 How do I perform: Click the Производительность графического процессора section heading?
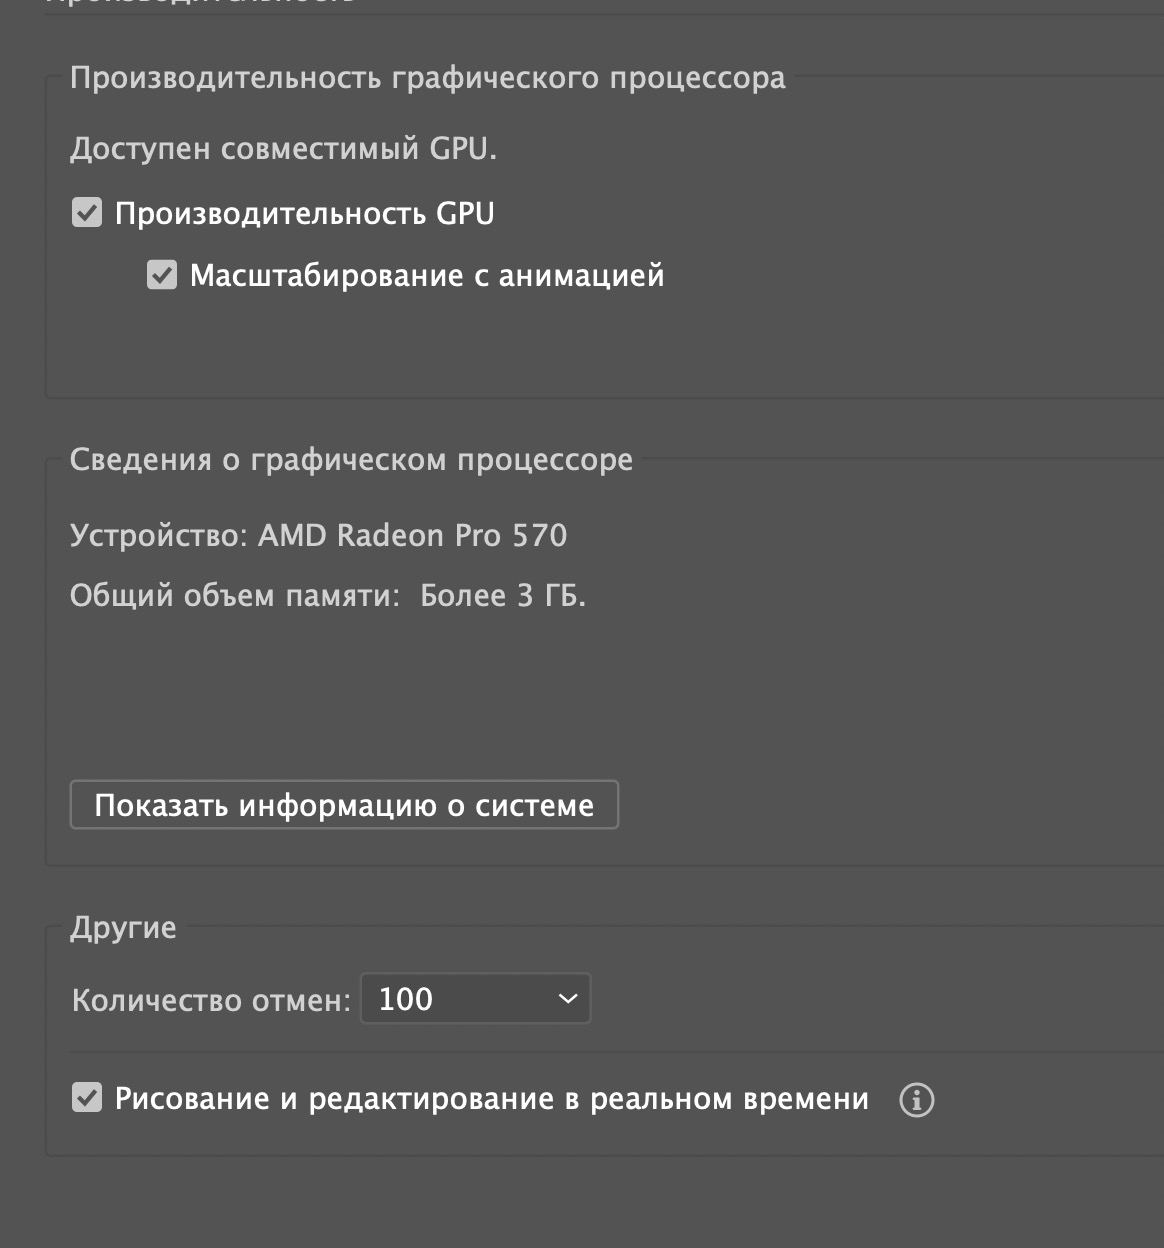point(427,78)
